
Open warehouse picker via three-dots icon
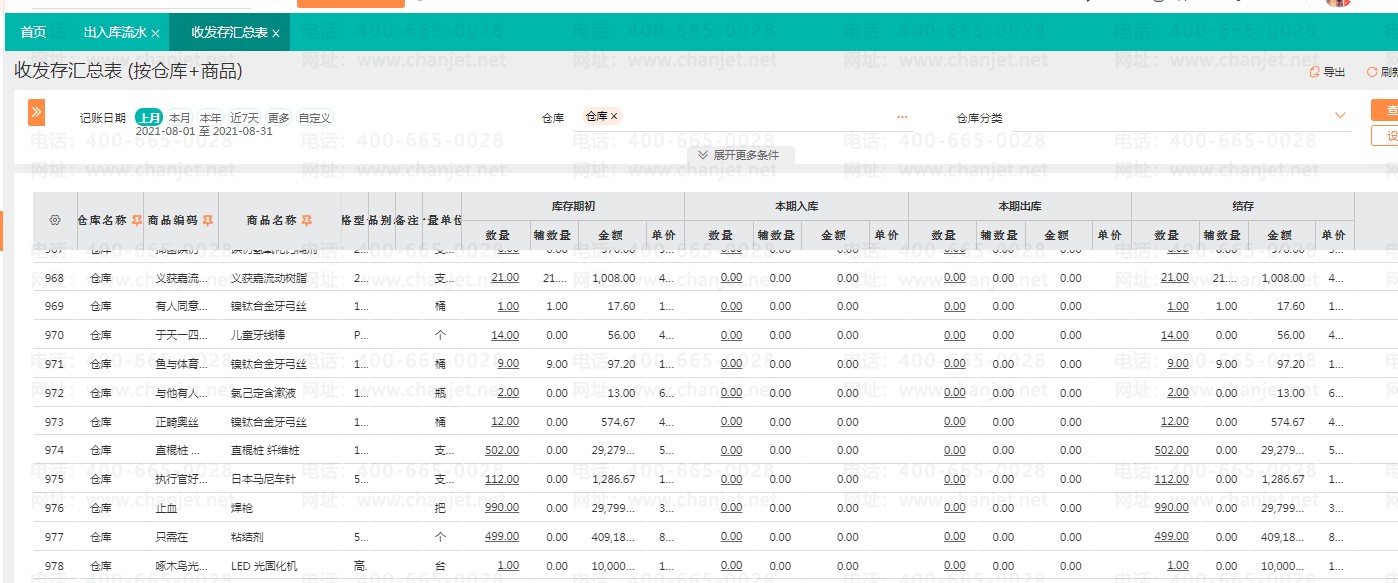coord(902,117)
